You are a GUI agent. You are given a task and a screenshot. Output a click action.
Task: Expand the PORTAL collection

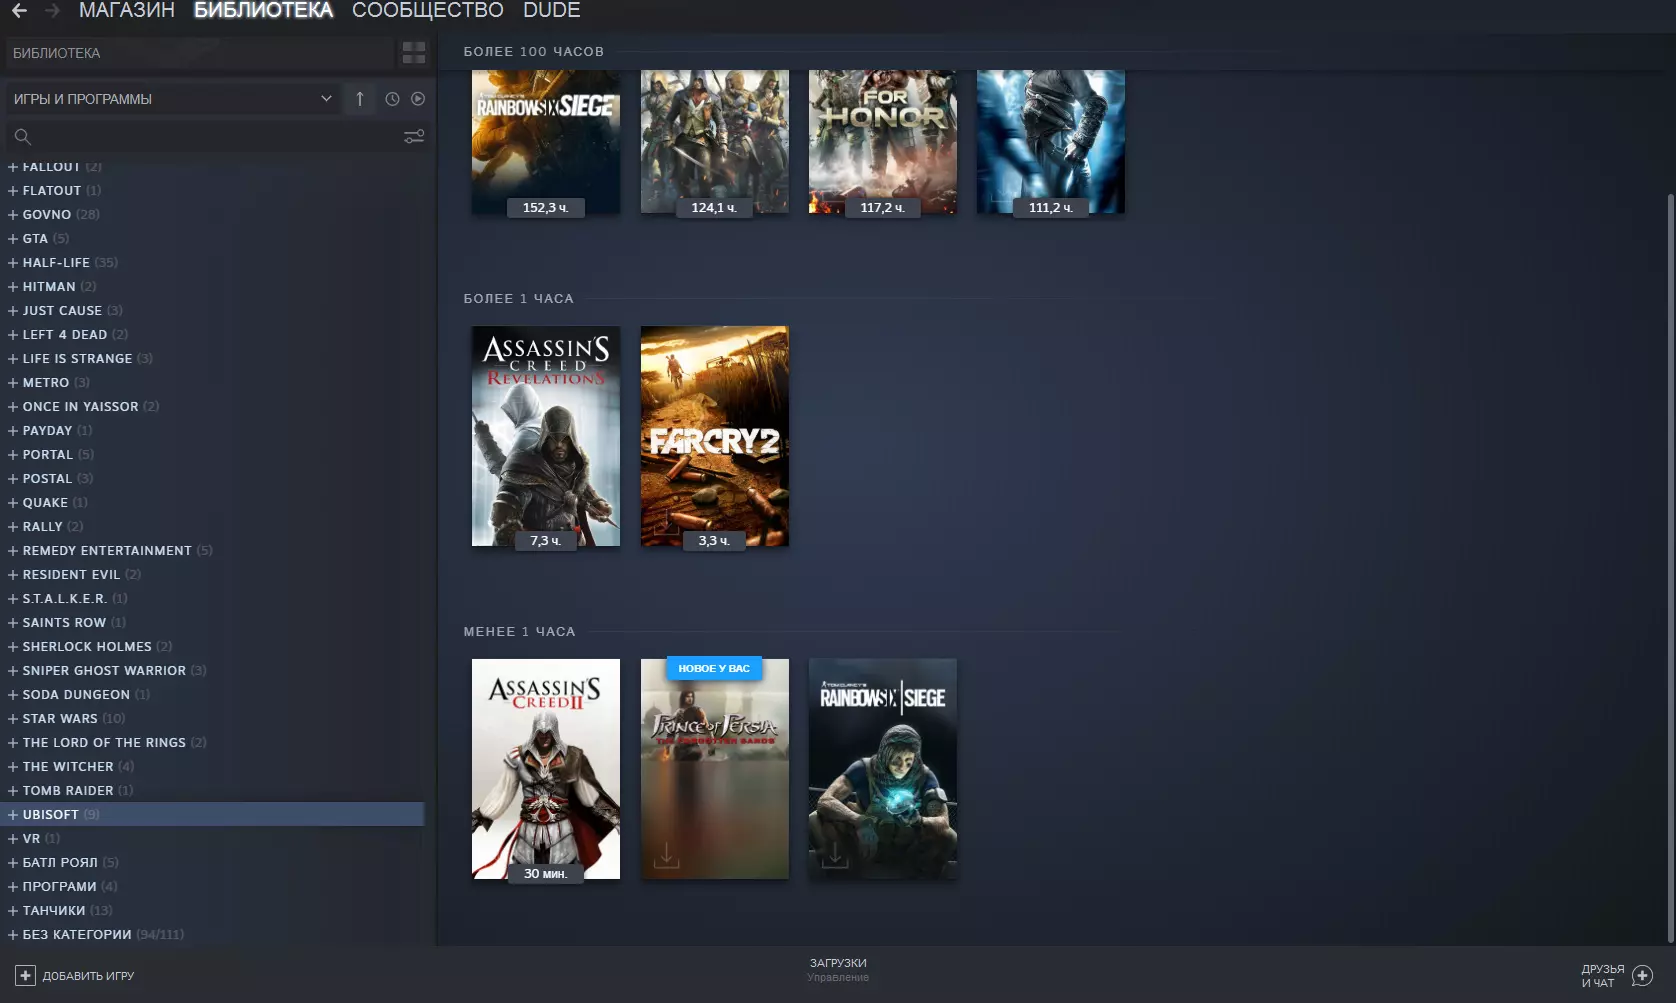13,454
